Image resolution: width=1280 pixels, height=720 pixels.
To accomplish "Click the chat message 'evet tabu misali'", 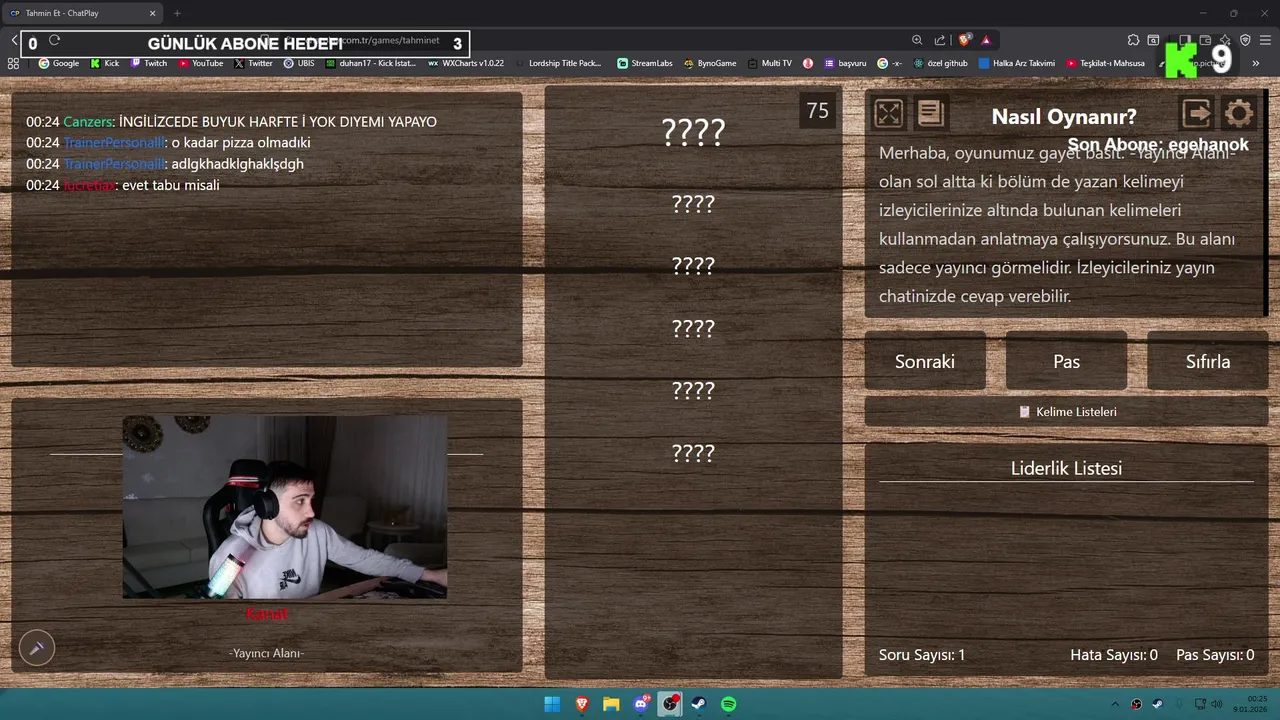I will pyautogui.click(x=170, y=185).
